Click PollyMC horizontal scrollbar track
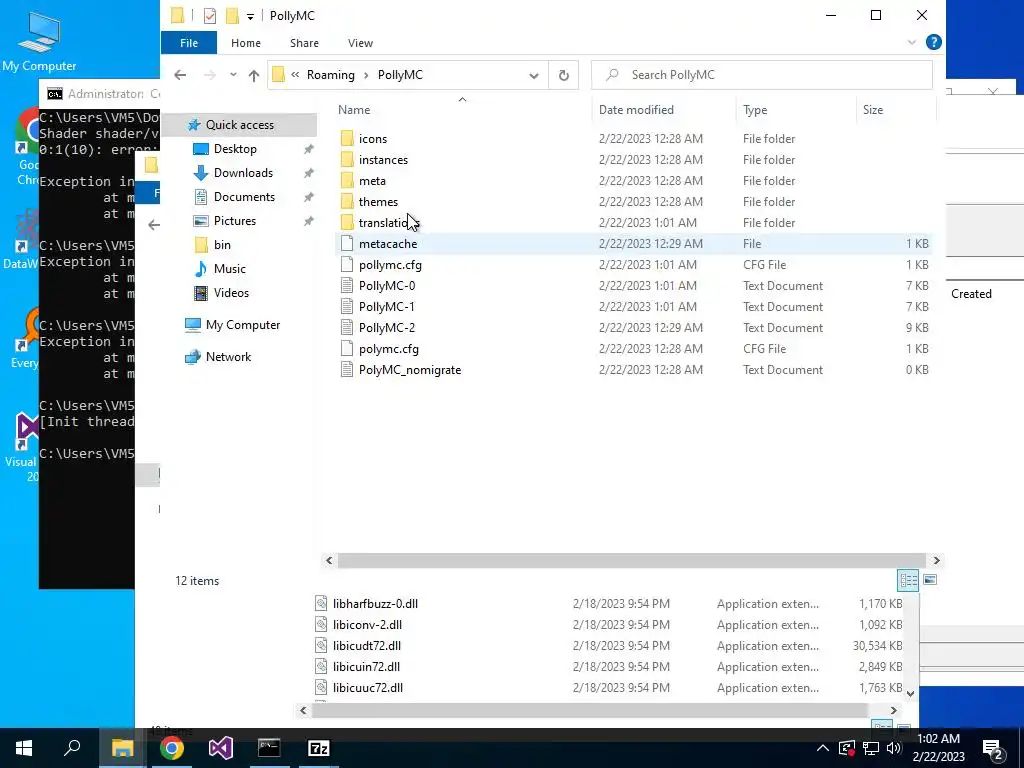The width and height of the screenshot is (1024, 768). tap(632, 560)
